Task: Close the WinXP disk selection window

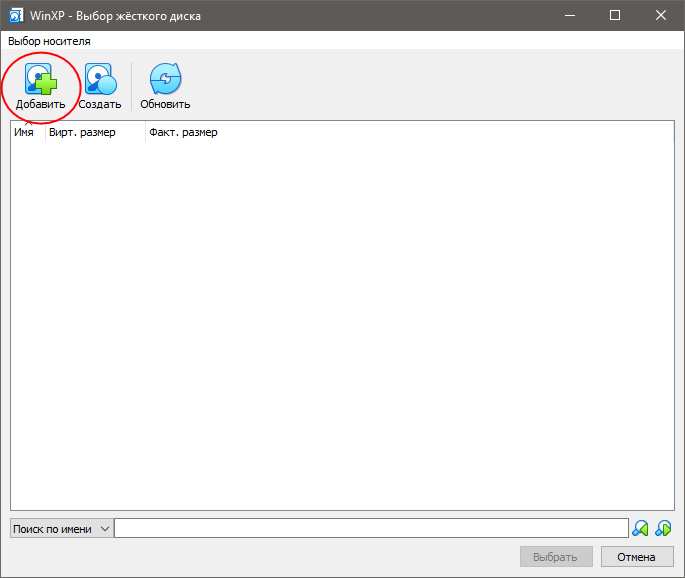Action: (x=661, y=15)
